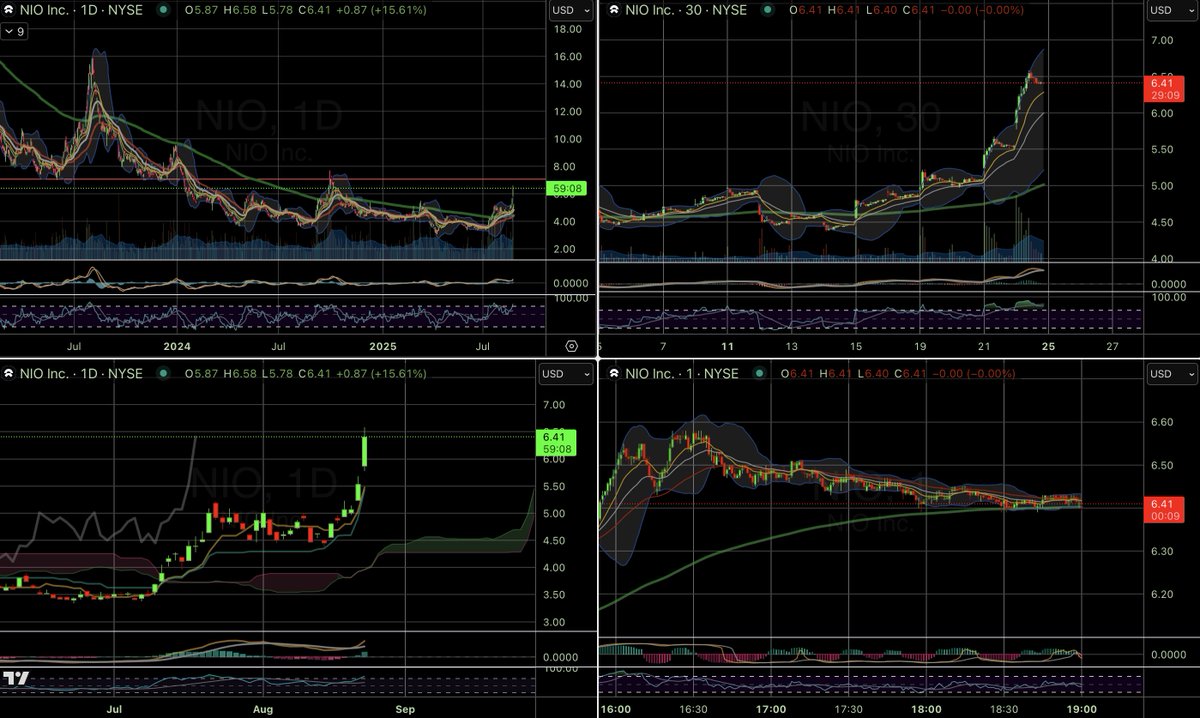Click the red 6.41 / 00:09 price label
Viewport: 1200px width, 718px height.
pyautogui.click(x=1162, y=509)
